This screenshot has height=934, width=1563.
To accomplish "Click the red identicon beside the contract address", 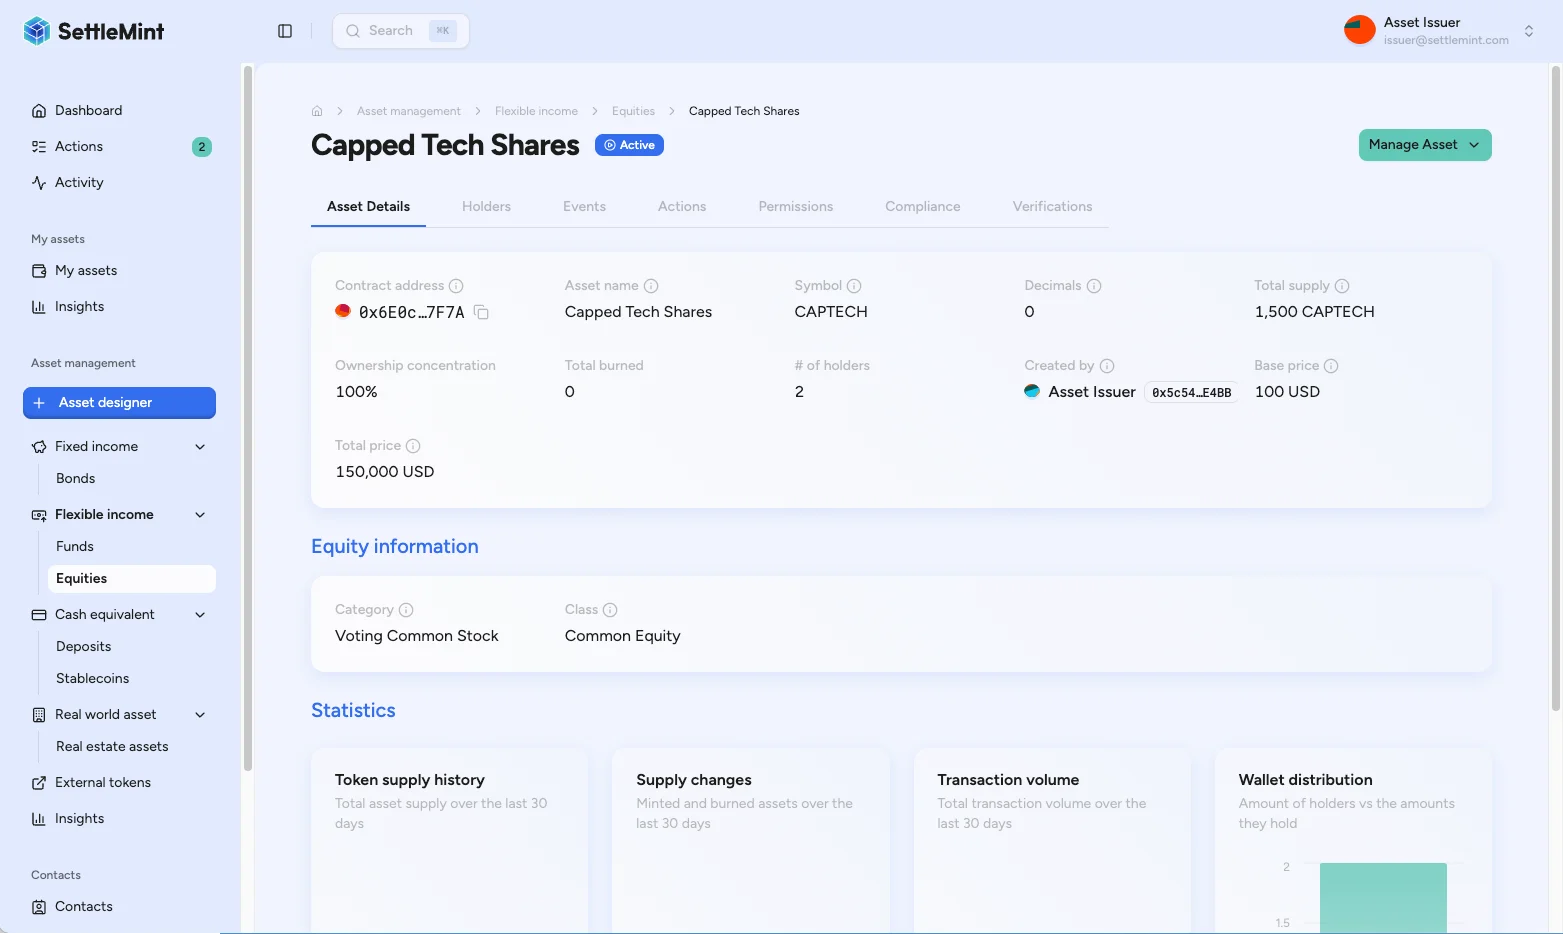I will click(343, 311).
